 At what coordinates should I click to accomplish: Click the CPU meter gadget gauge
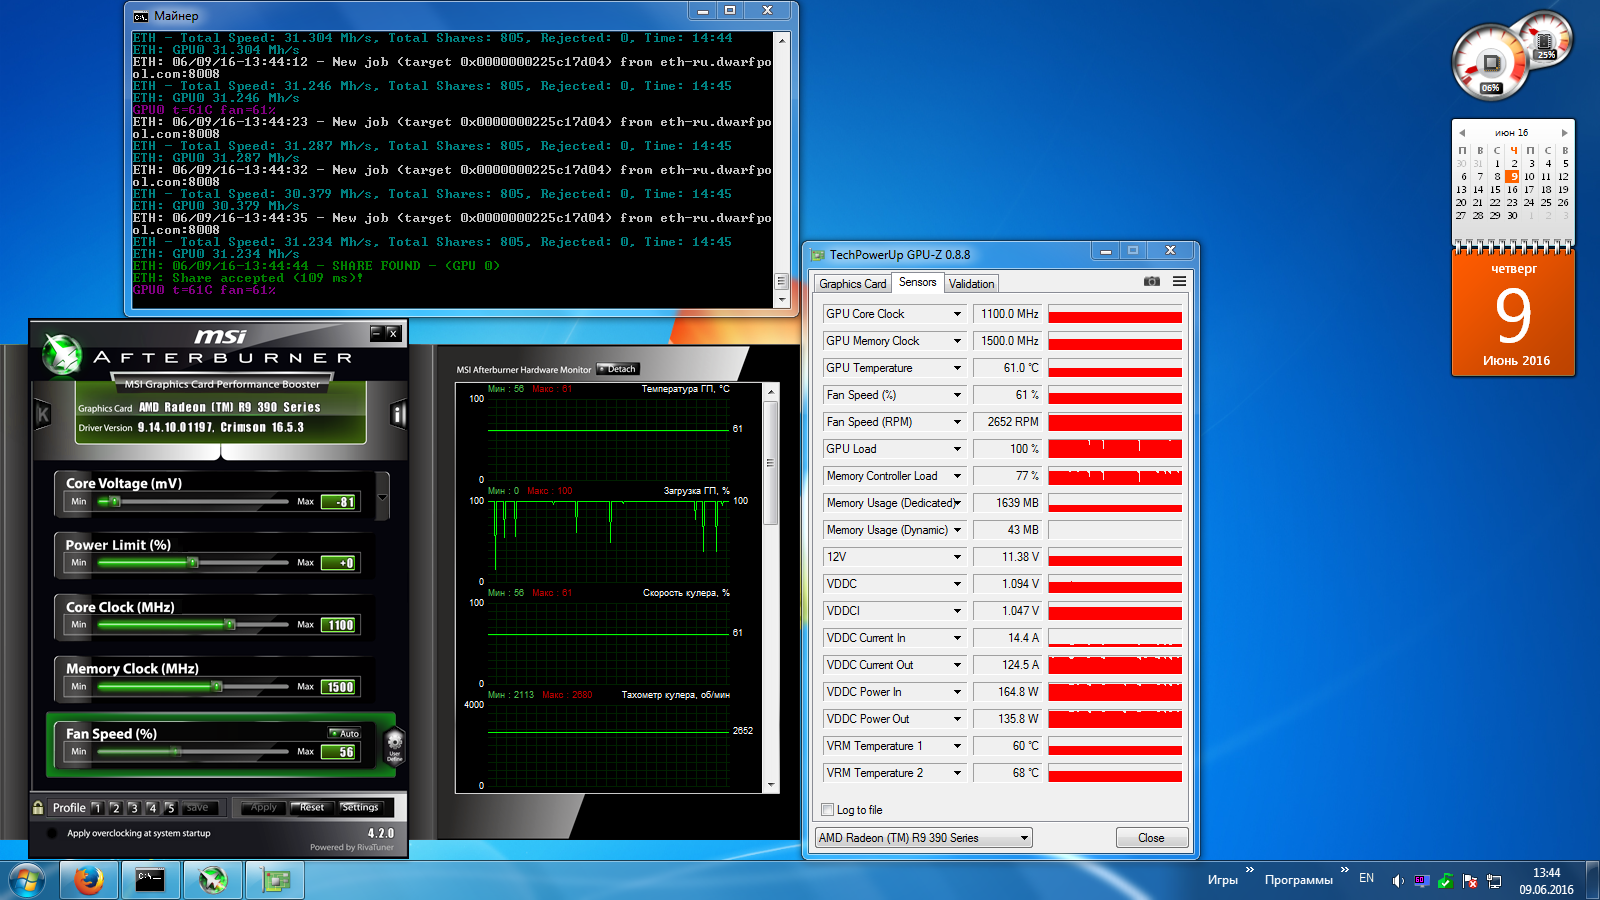(1491, 63)
